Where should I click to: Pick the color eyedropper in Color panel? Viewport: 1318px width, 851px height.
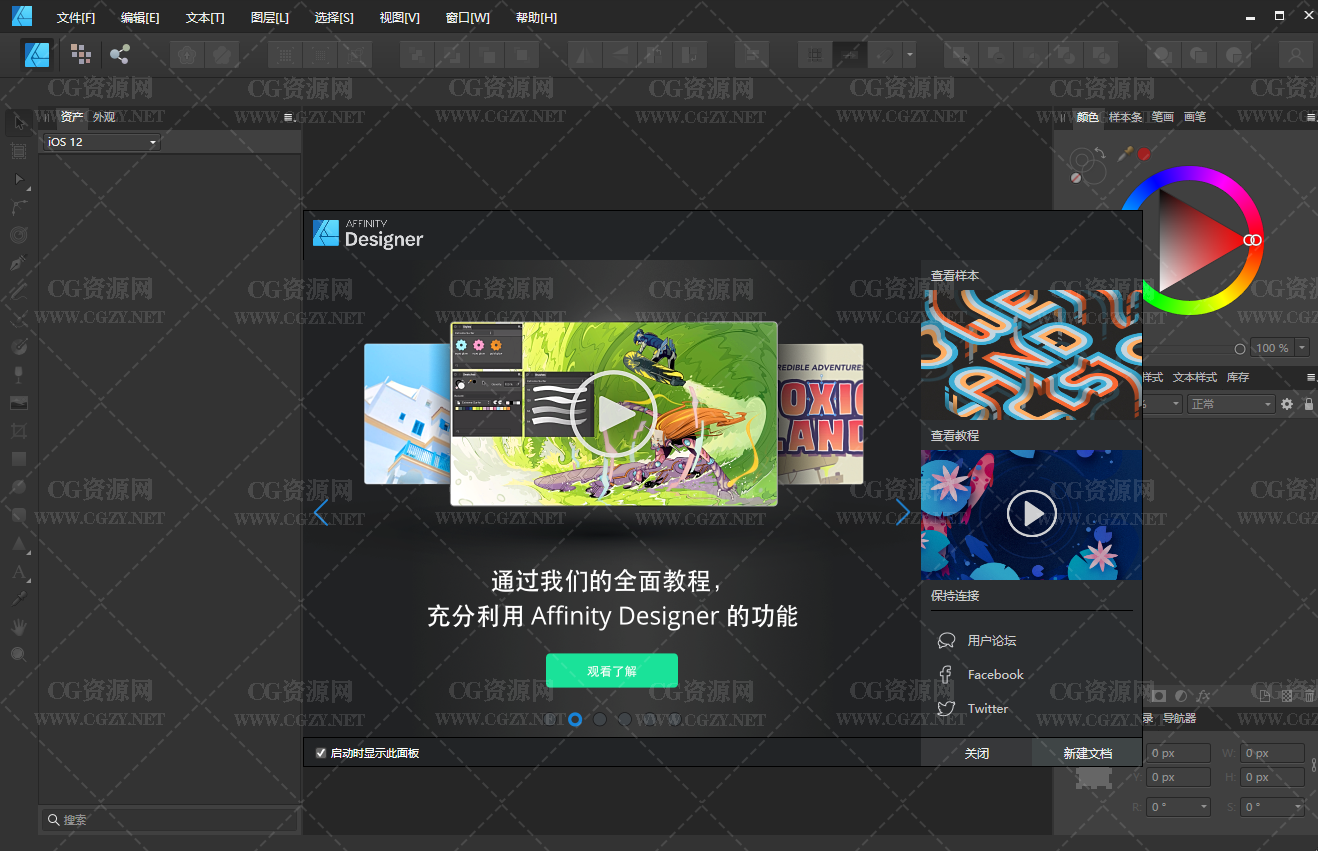[x=1125, y=154]
